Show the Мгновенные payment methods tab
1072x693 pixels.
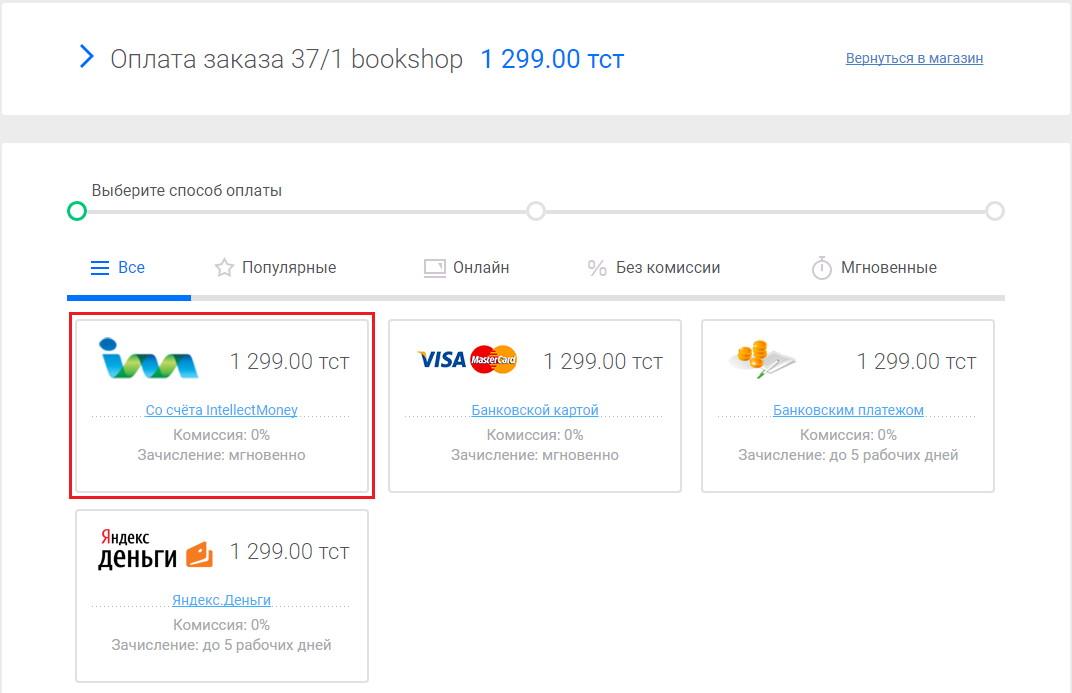point(888,268)
